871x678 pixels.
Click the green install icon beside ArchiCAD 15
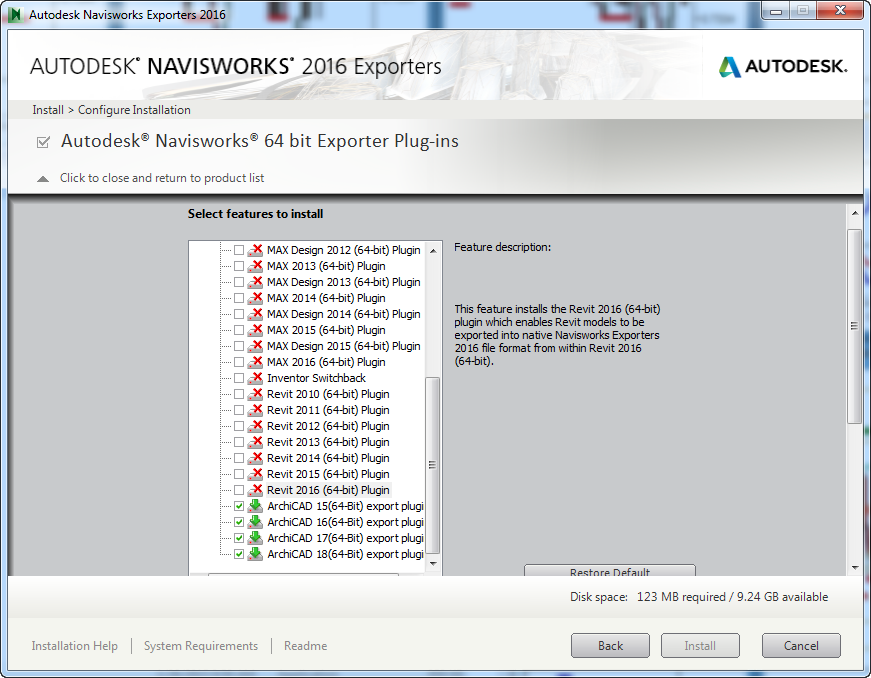tap(255, 506)
